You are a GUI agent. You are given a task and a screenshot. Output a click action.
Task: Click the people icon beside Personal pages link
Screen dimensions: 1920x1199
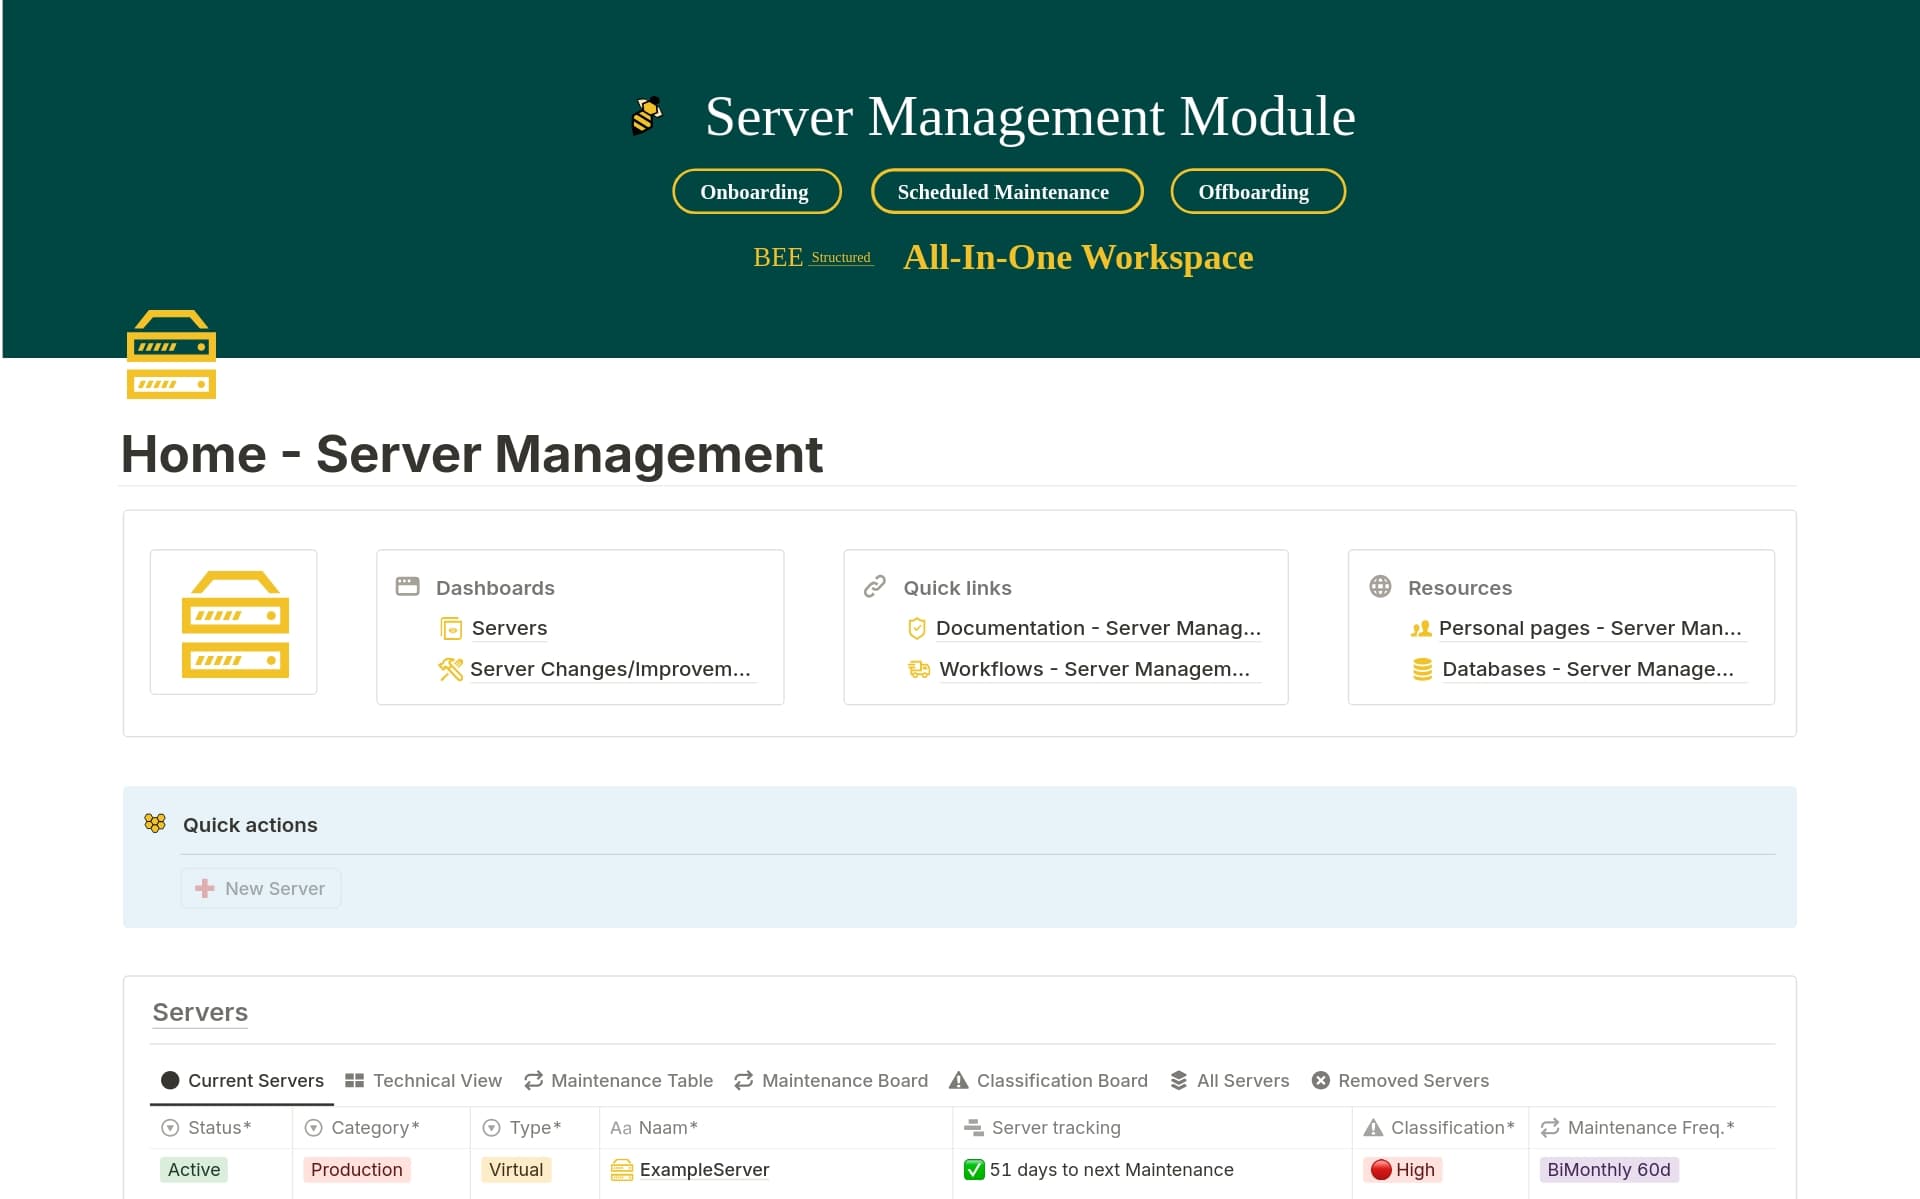coord(1421,628)
